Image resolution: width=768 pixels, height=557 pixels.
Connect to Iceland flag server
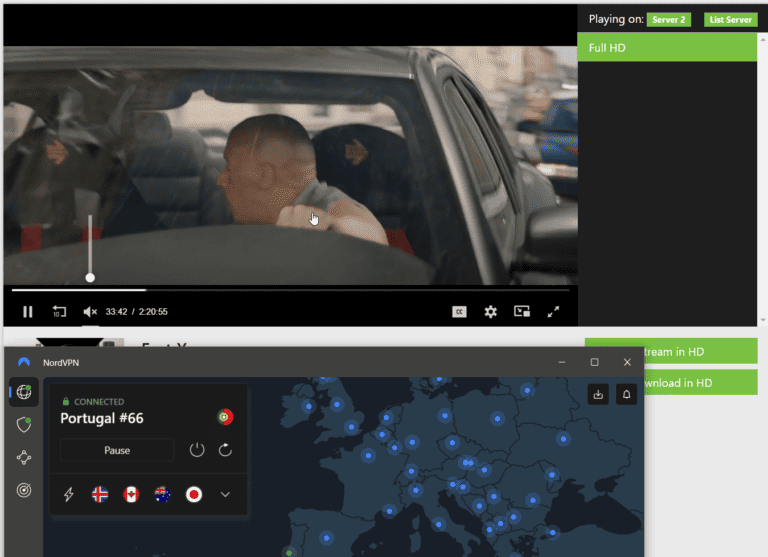(x=100, y=494)
